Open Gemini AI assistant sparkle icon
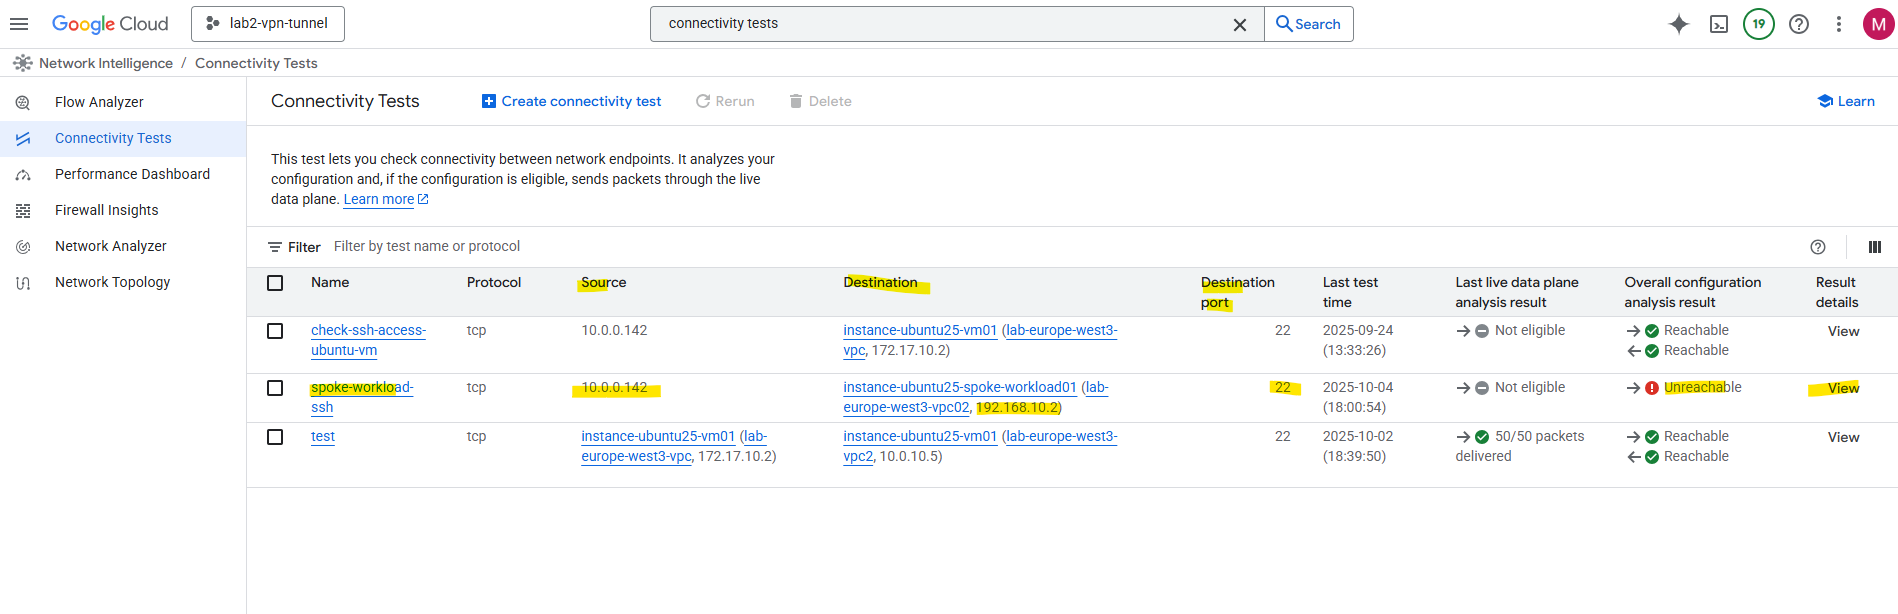 [1678, 24]
